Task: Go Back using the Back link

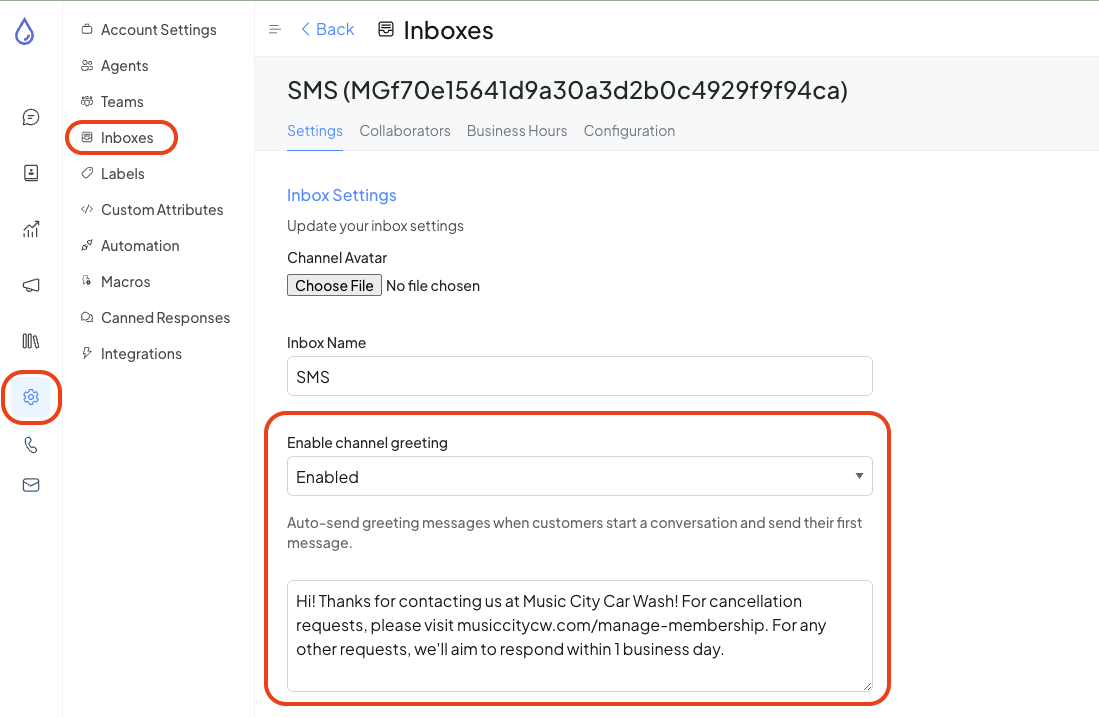Action: click(327, 29)
